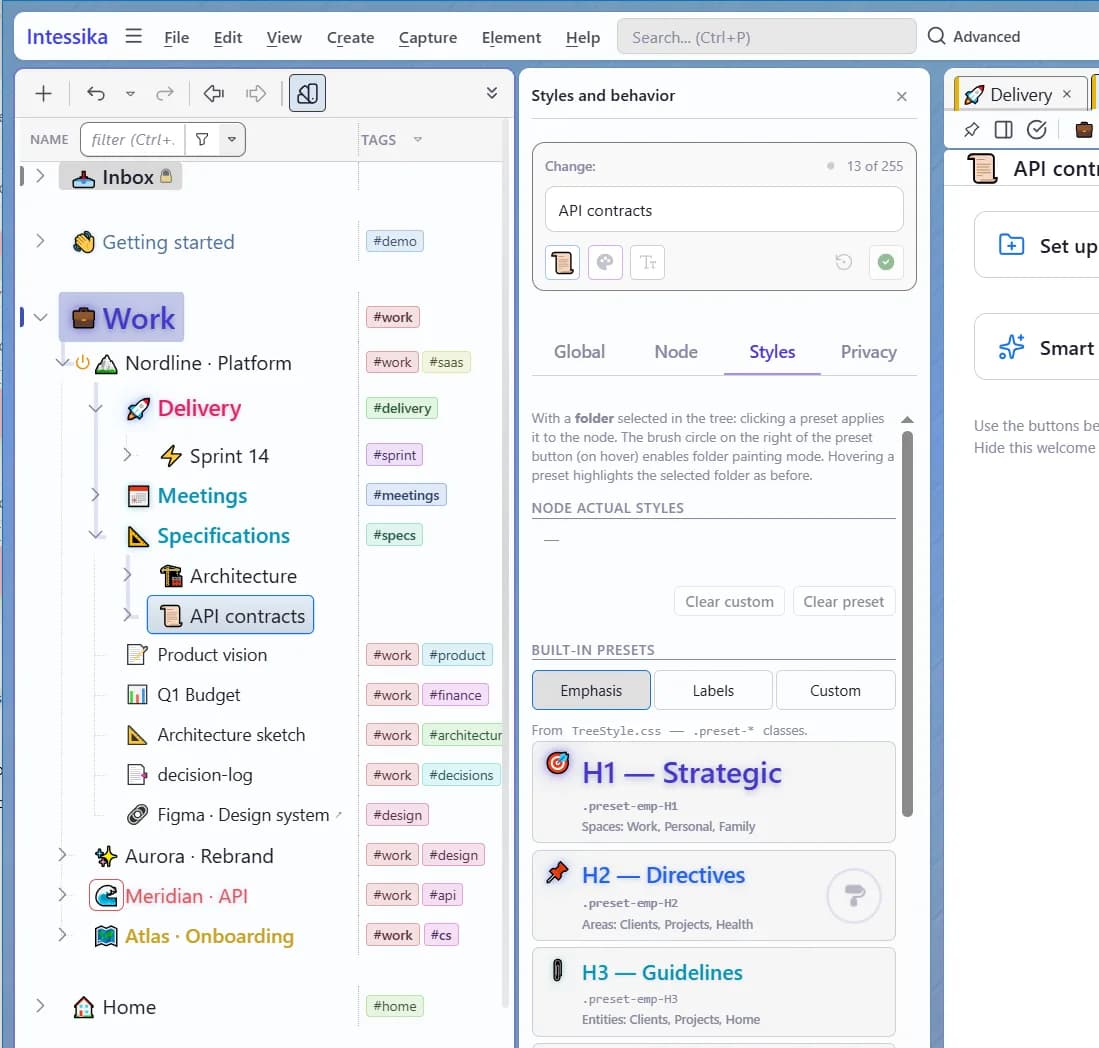Open the Capture menu

click(428, 37)
